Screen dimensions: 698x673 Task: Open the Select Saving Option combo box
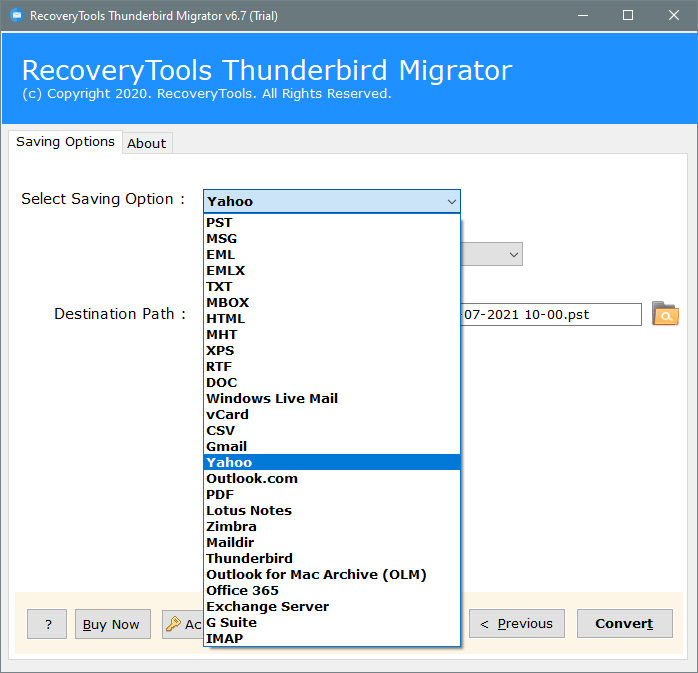click(332, 201)
